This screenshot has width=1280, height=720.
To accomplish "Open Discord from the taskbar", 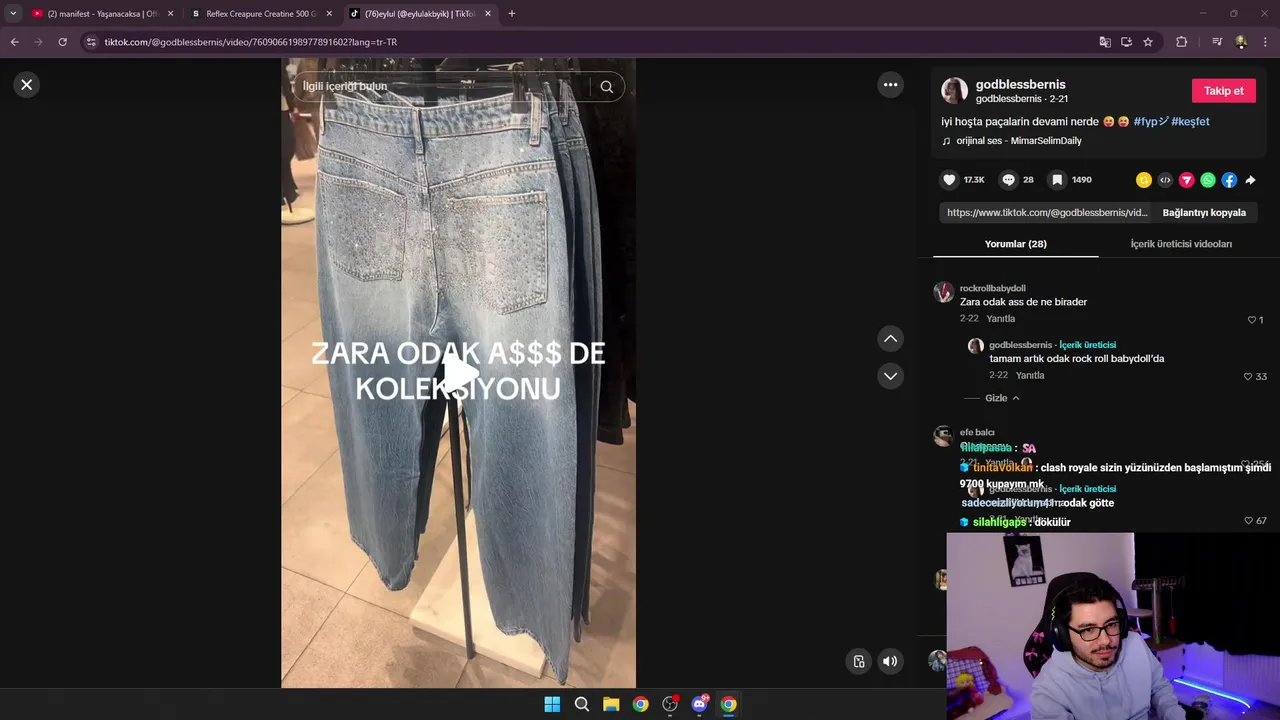I will pos(699,704).
